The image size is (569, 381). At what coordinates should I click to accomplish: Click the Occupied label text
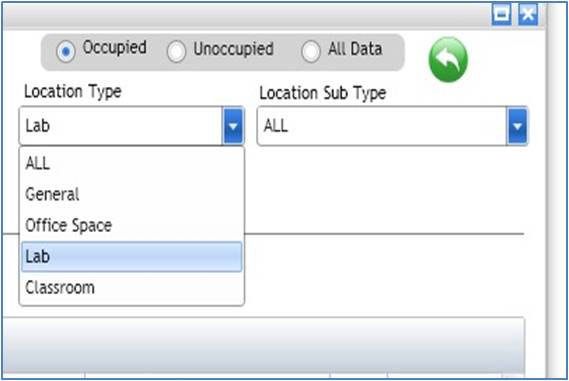point(115,48)
